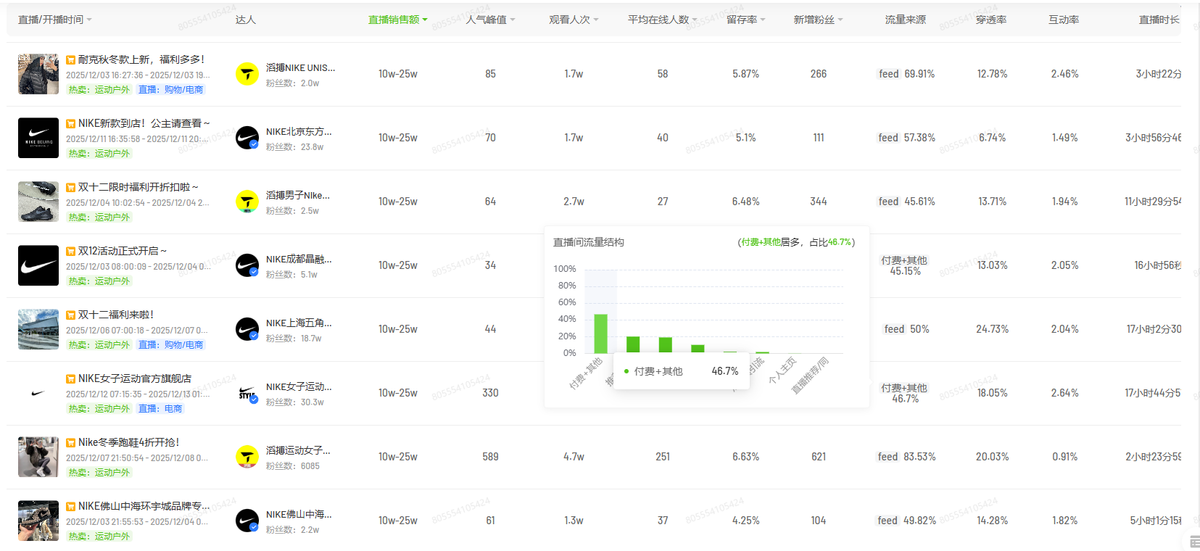Viewport: 1200px width, 551px height.
Task: Click the 滔搏男子Nike yellow avatar icon
Action: (x=247, y=202)
